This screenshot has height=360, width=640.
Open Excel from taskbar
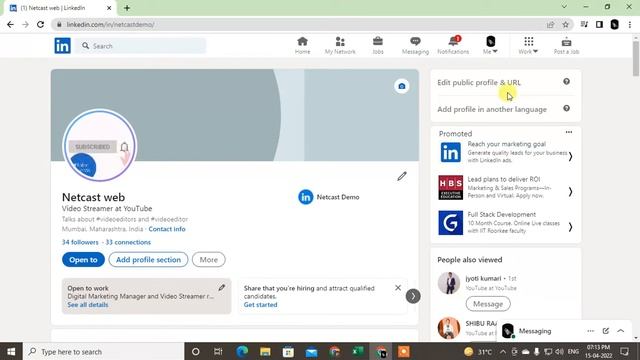point(358,351)
